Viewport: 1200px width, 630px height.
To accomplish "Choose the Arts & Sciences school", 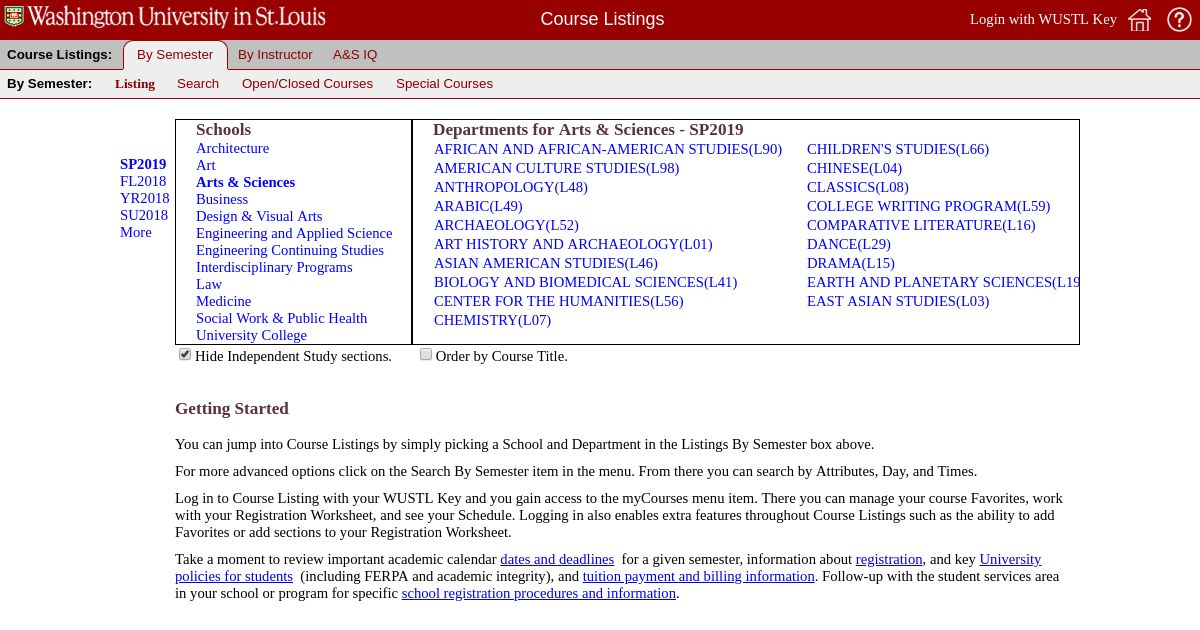I will [x=245, y=182].
